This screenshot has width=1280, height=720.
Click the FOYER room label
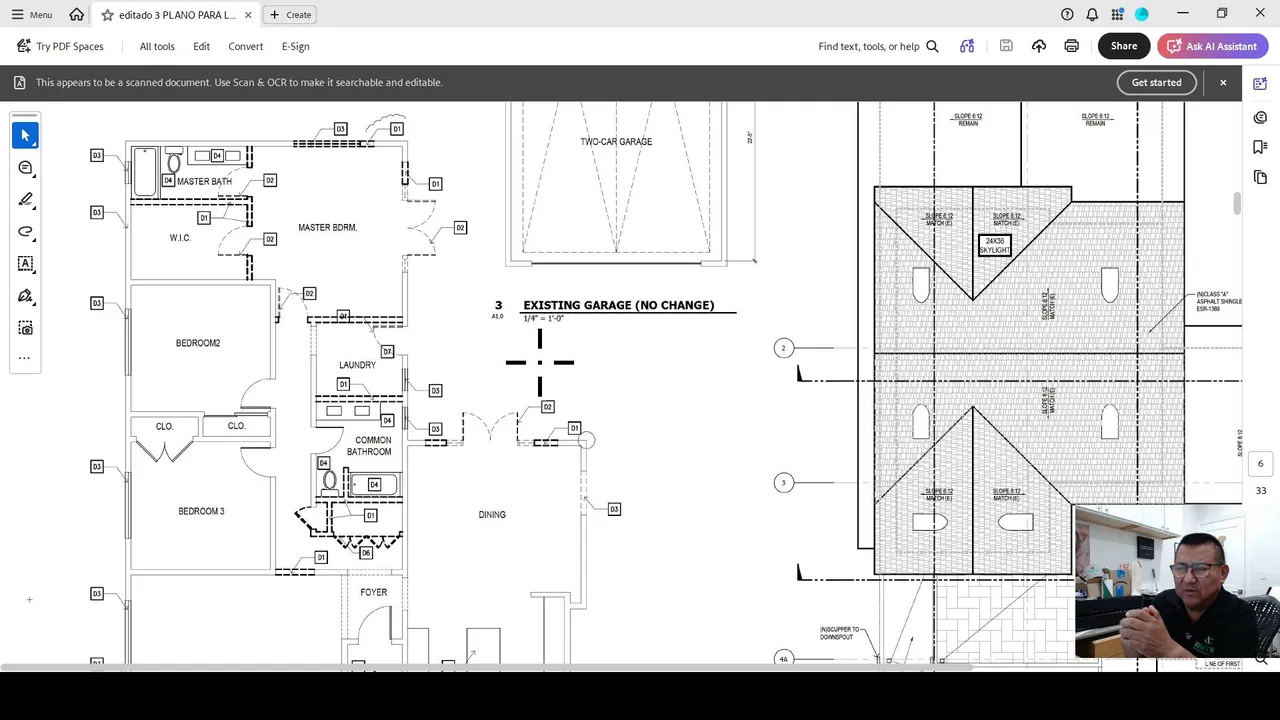(374, 593)
